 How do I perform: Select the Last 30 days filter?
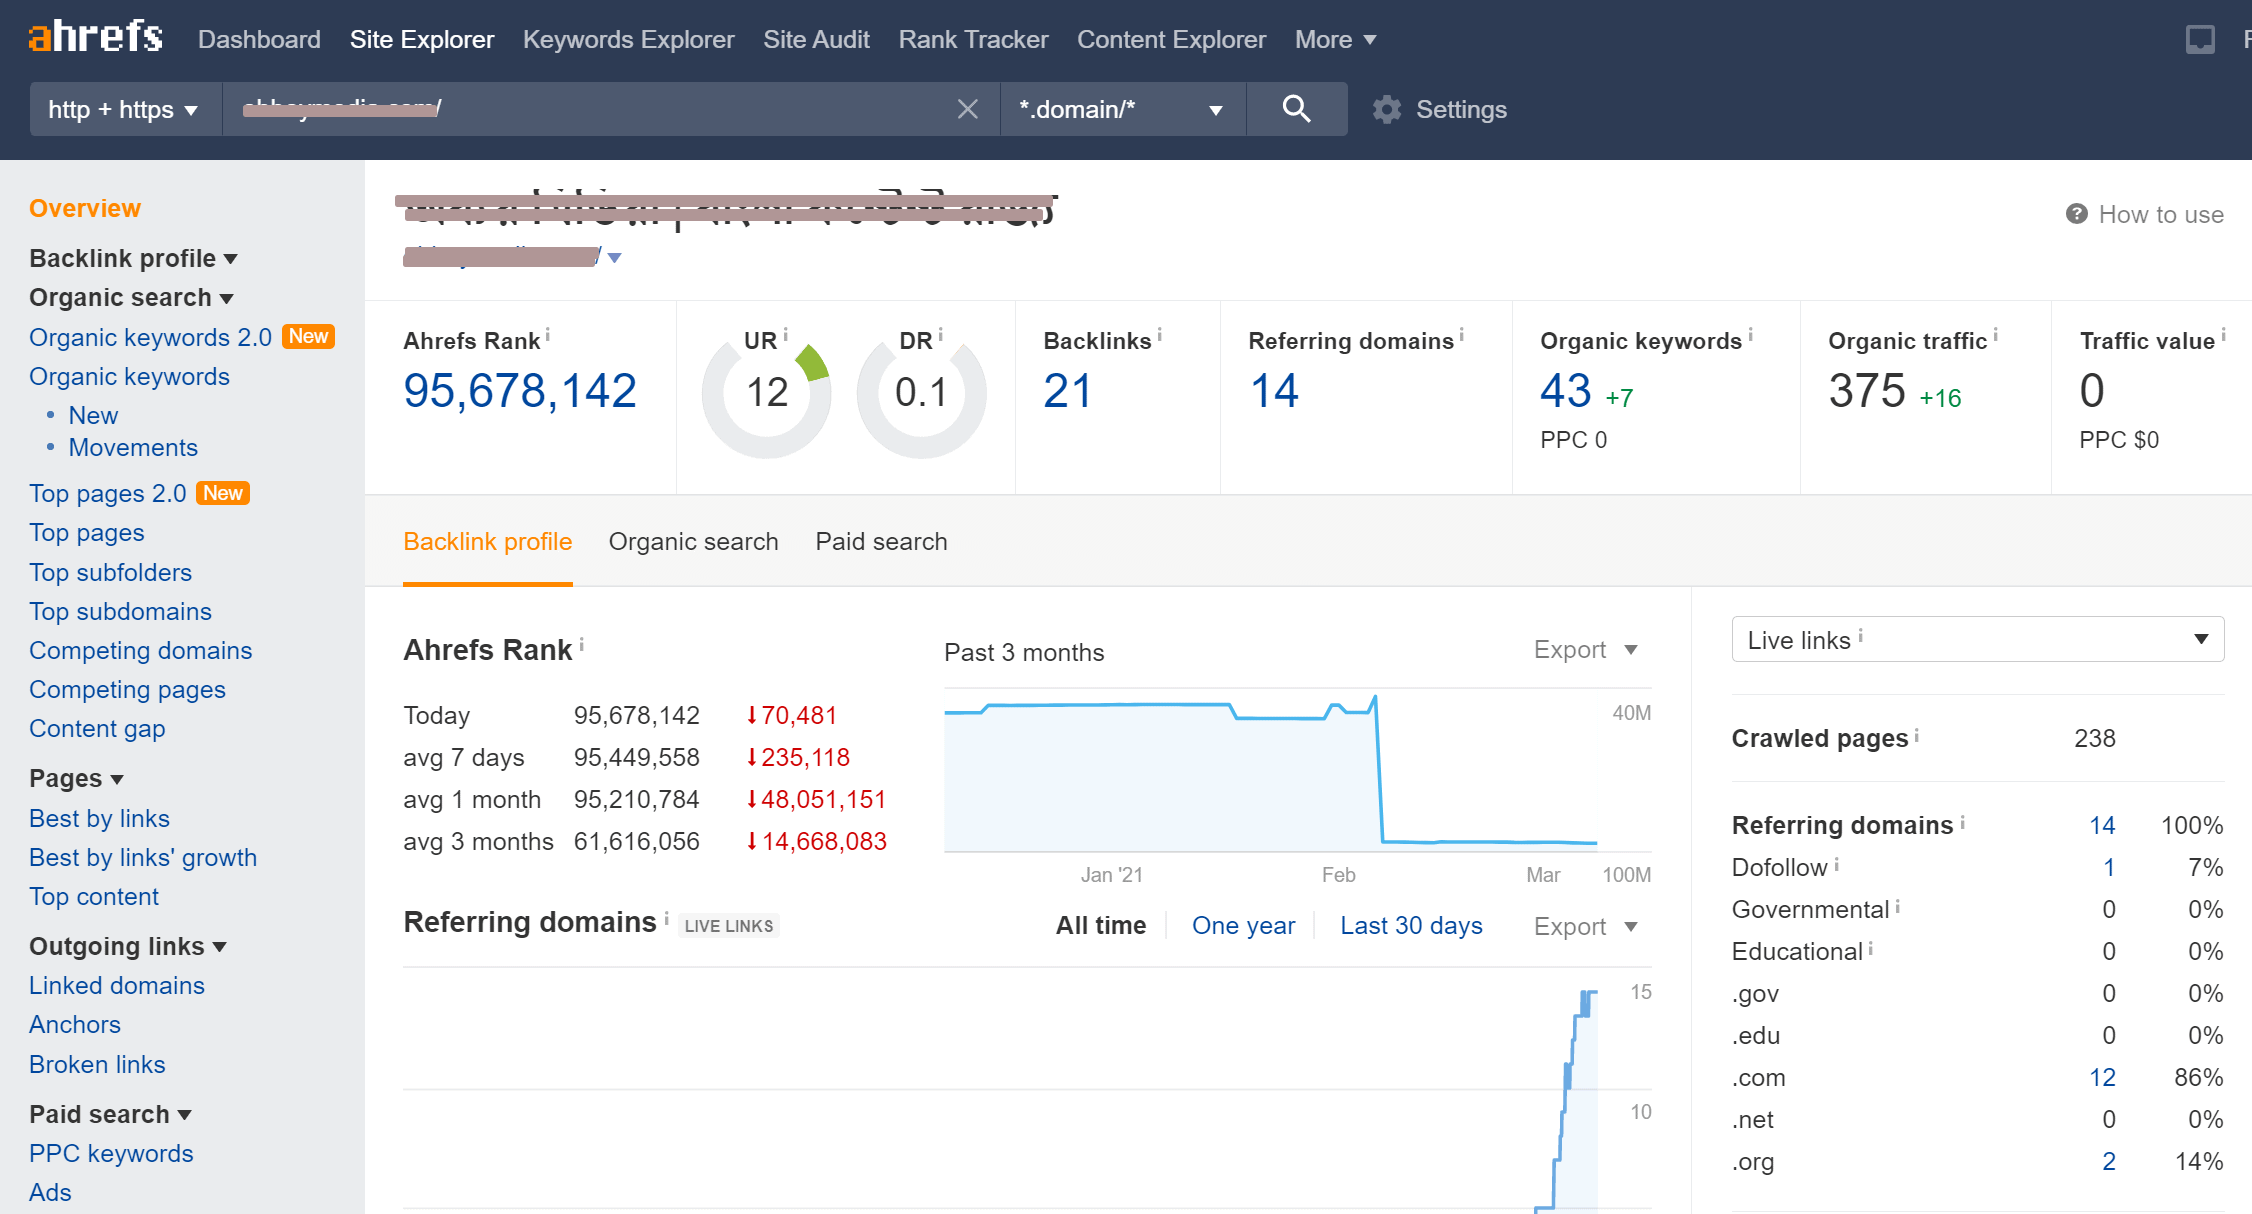[1409, 927]
